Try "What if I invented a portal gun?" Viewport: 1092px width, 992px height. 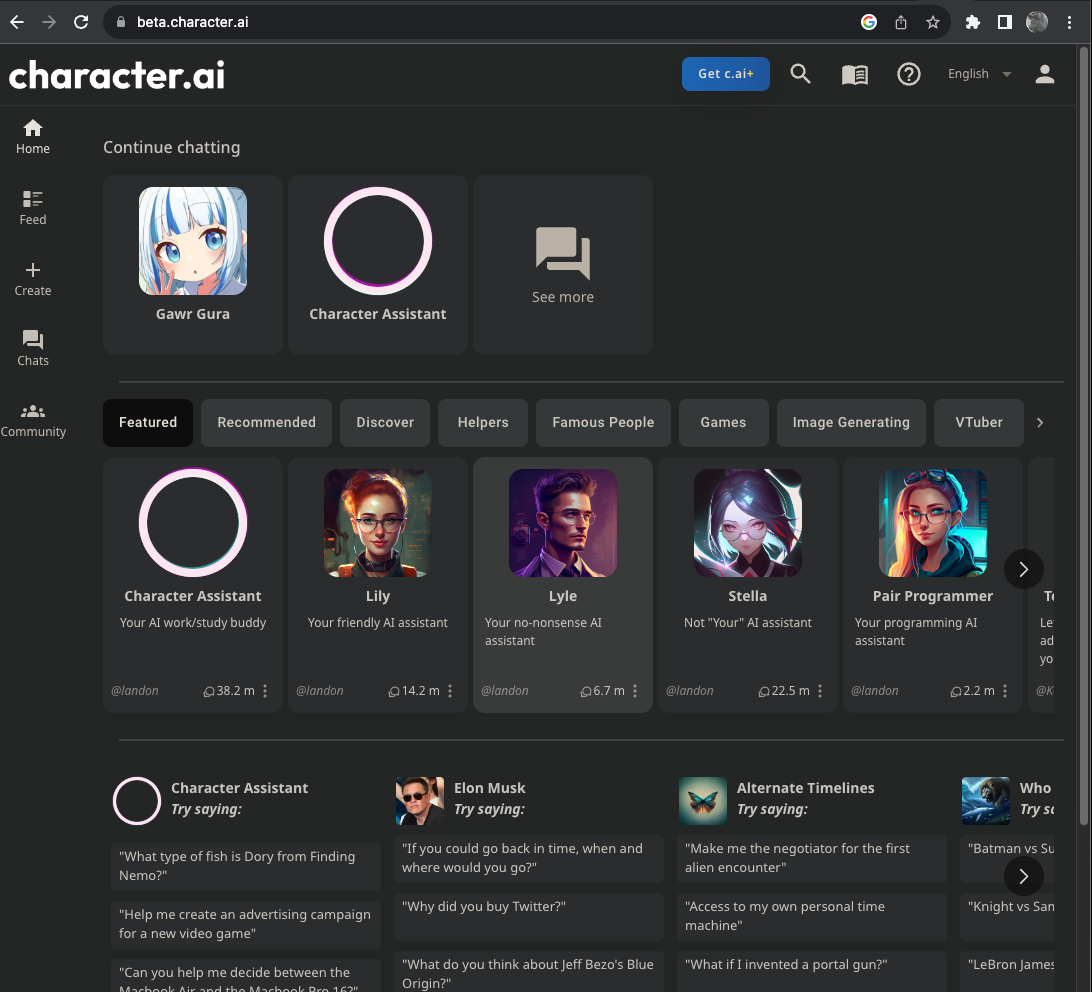coord(811,972)
